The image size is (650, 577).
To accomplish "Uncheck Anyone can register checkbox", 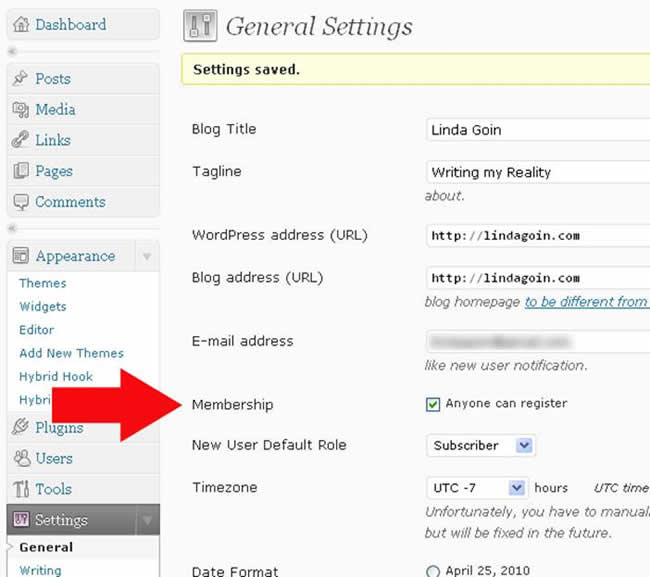I will (x=433, y=404).
